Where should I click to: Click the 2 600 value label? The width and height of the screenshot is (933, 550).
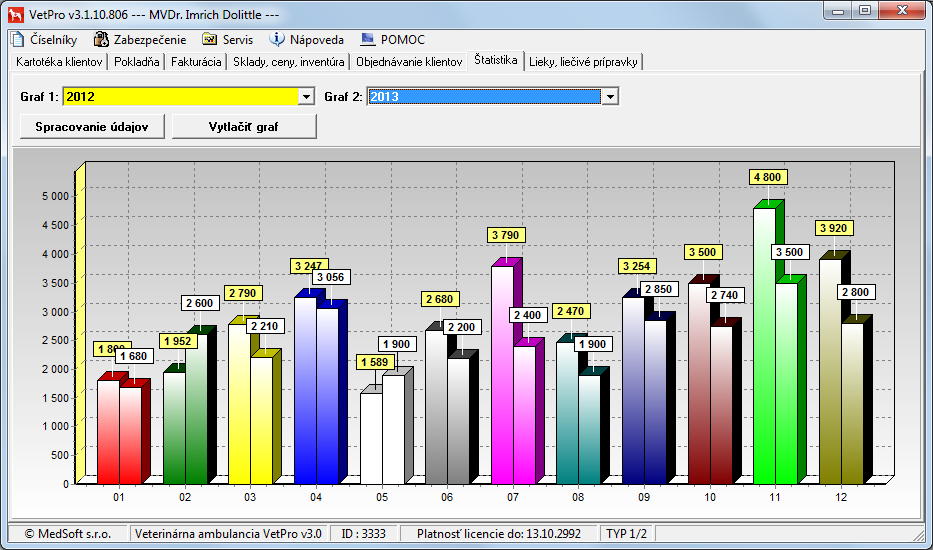201,304
